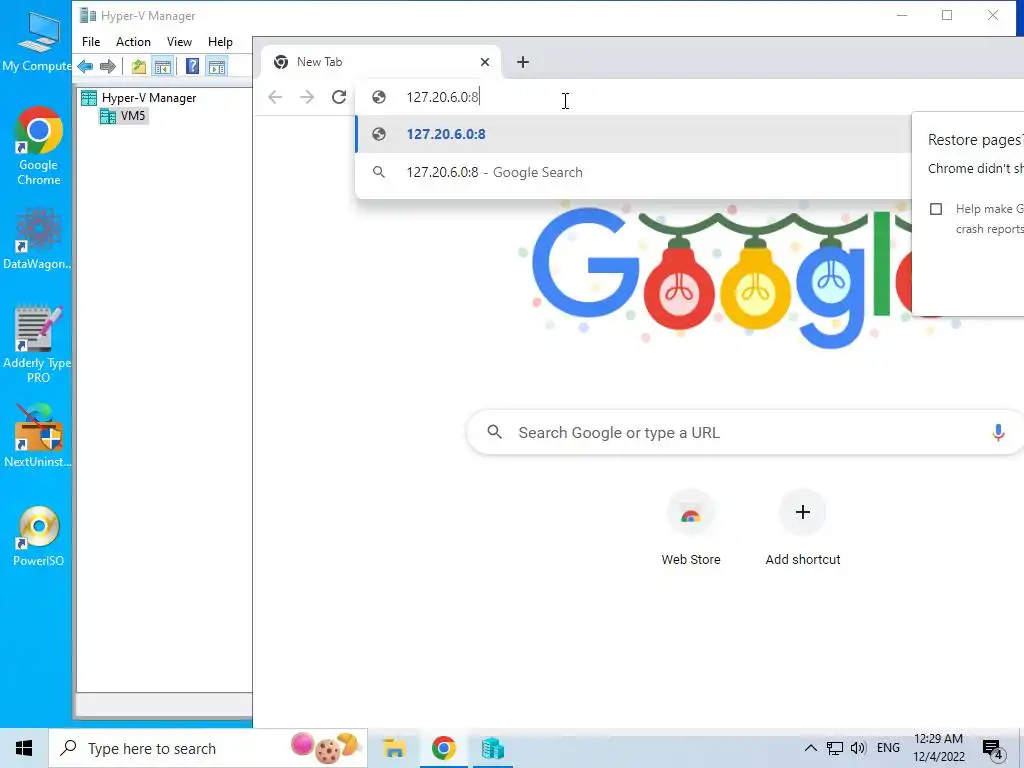The image size is (1024, 768).
Task: Click the Chrome icon on the taskbar
Action: tap(443, 748)
